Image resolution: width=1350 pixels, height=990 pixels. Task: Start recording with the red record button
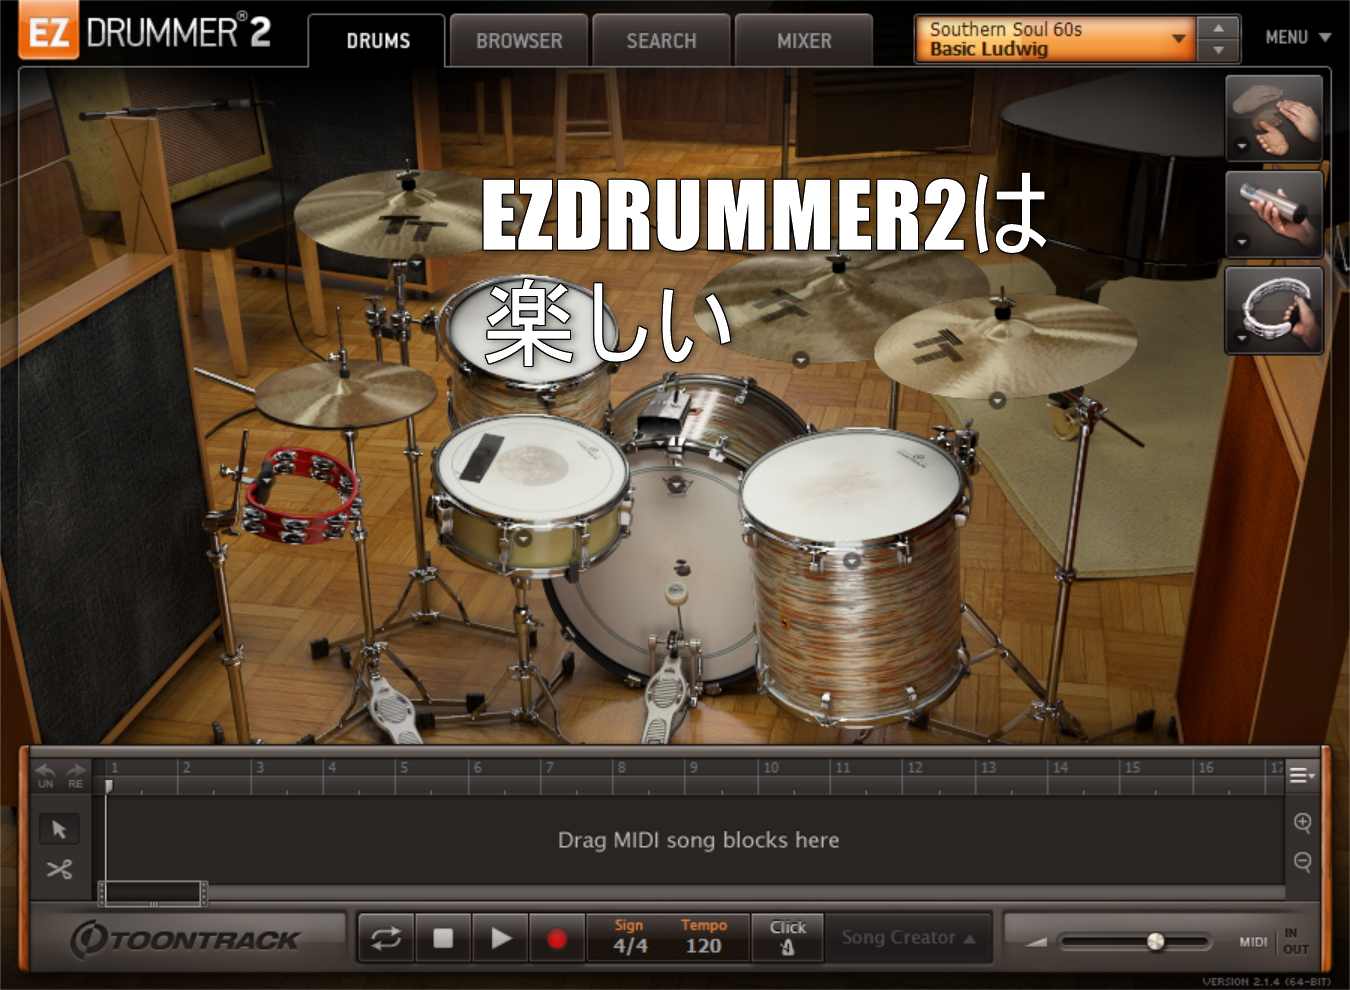(x=557, y=938)
